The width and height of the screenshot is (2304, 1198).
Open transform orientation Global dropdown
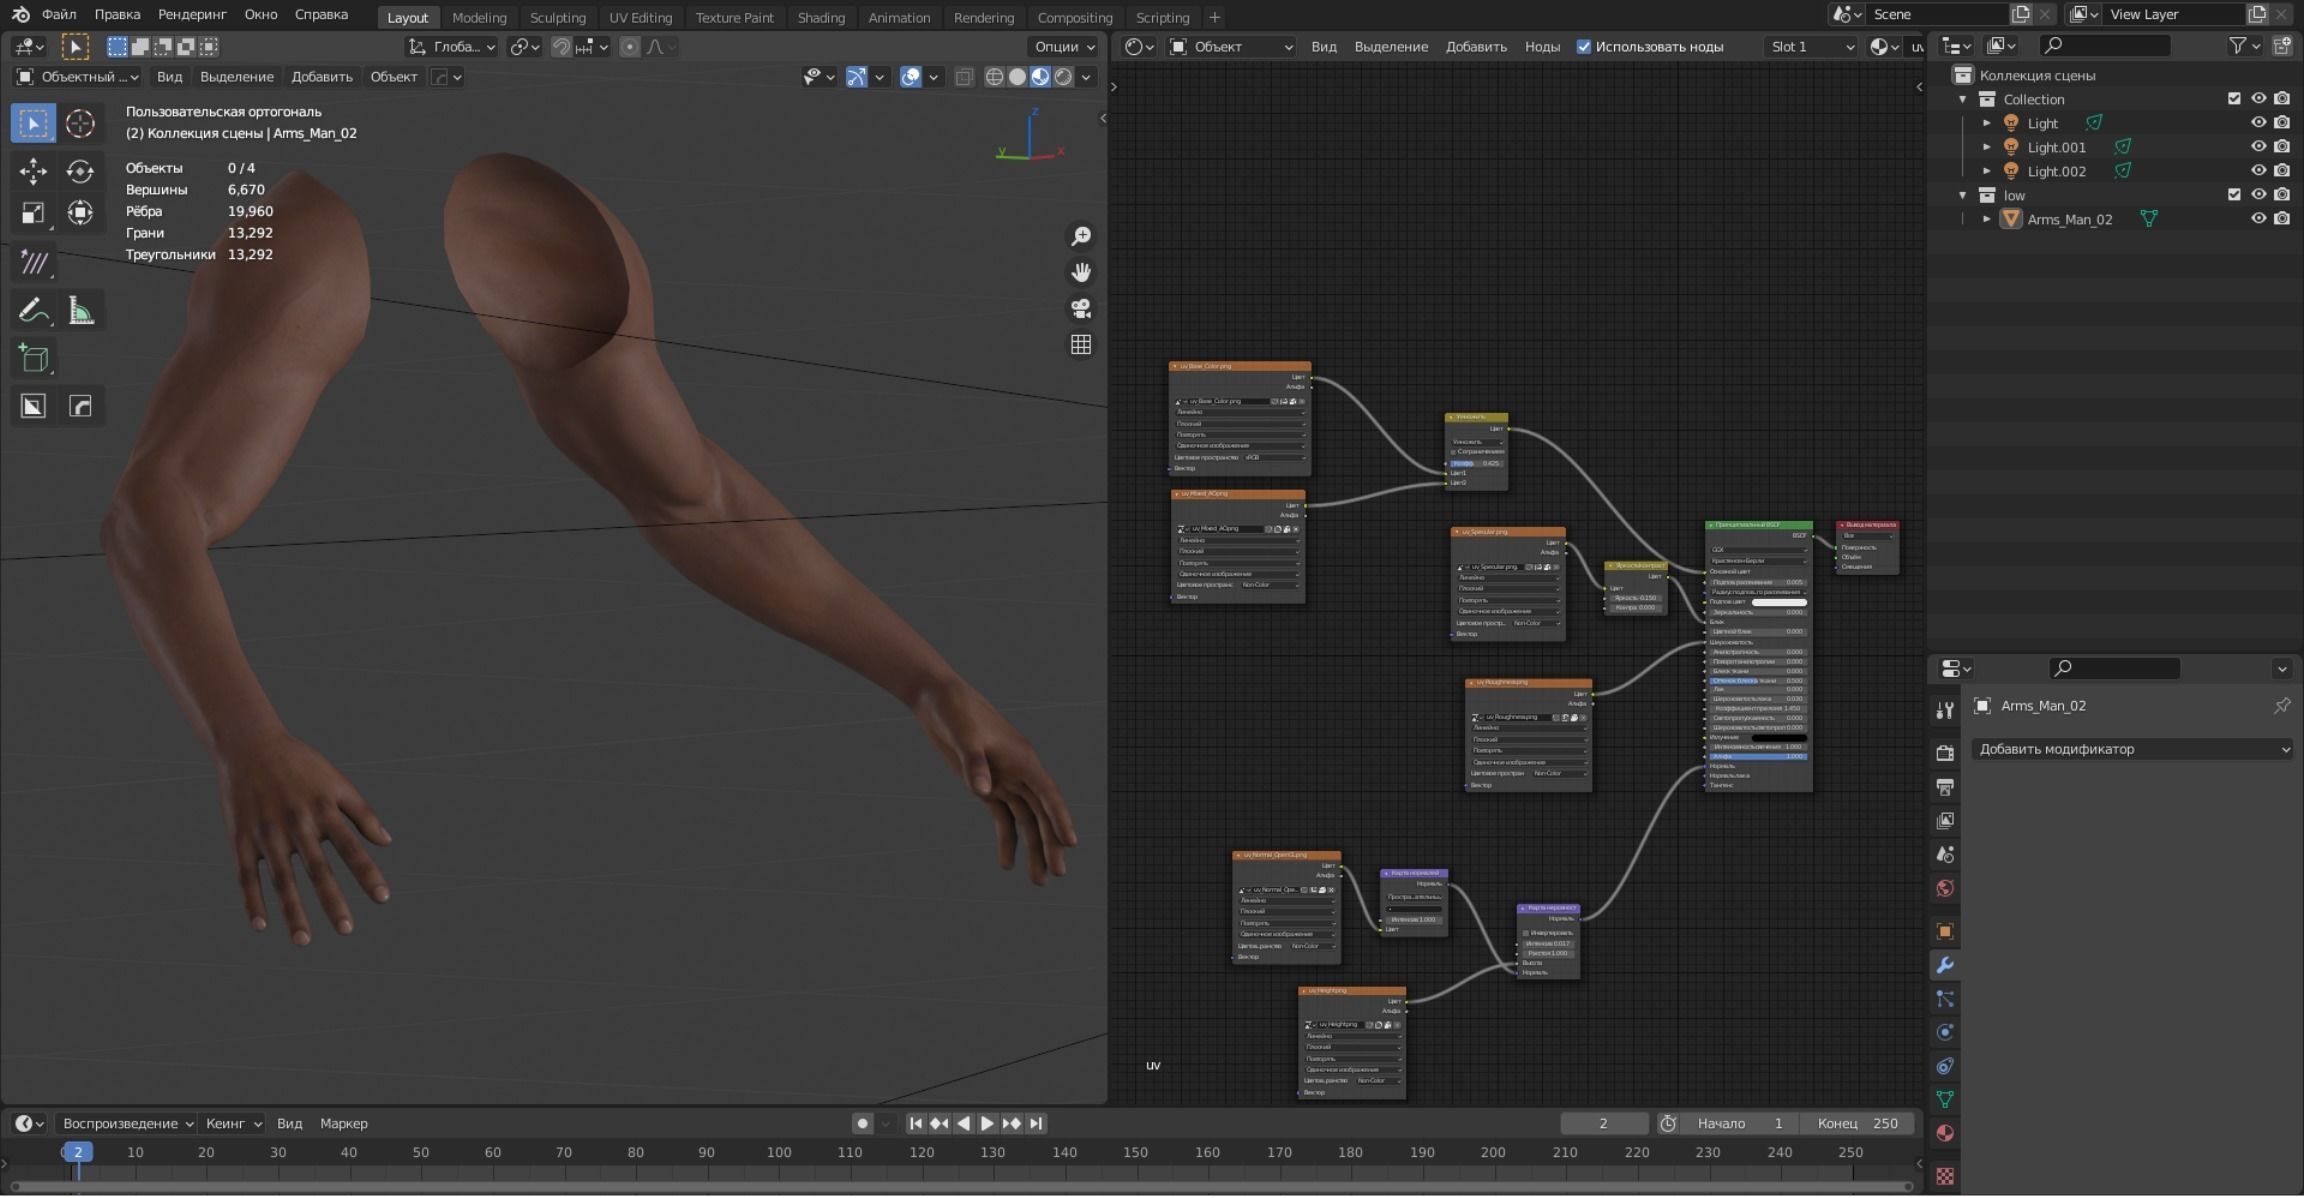click(x=451, y=47)
